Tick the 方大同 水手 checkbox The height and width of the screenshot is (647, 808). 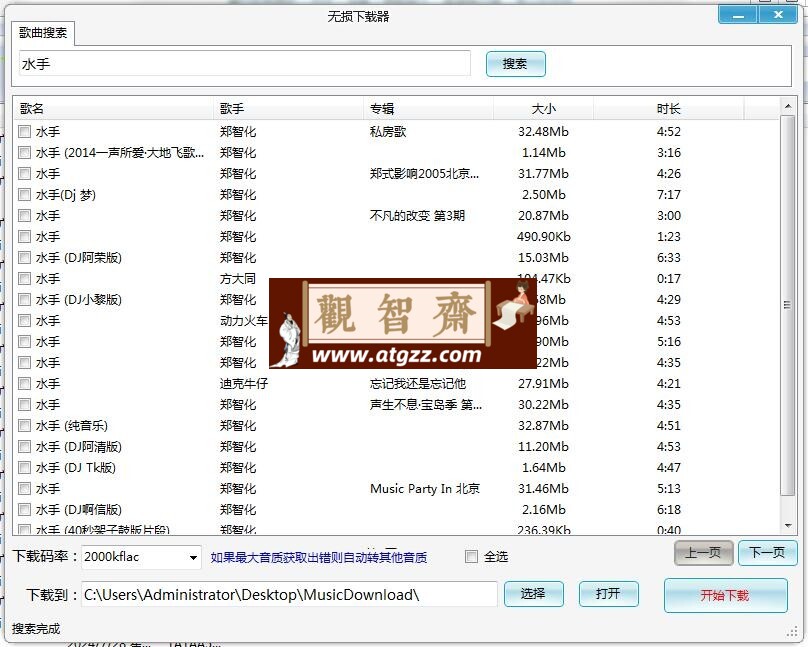point(24,279)
